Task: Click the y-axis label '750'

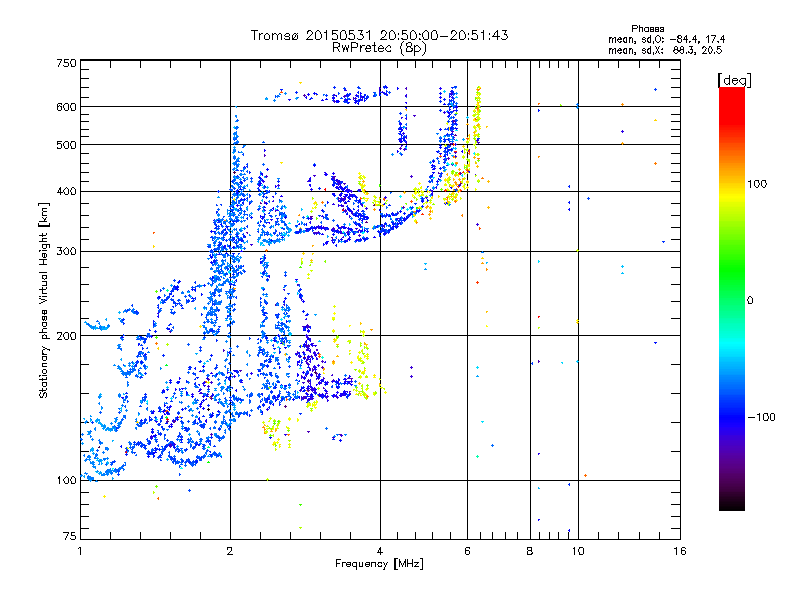Action: tap(66, 63)
